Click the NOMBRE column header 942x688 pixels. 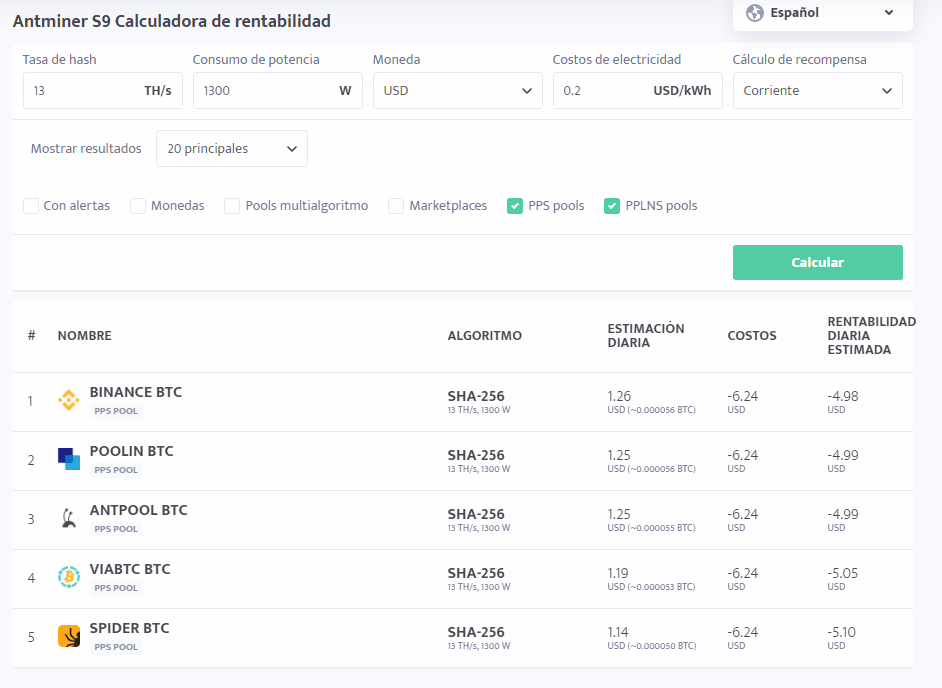[85, 335]
